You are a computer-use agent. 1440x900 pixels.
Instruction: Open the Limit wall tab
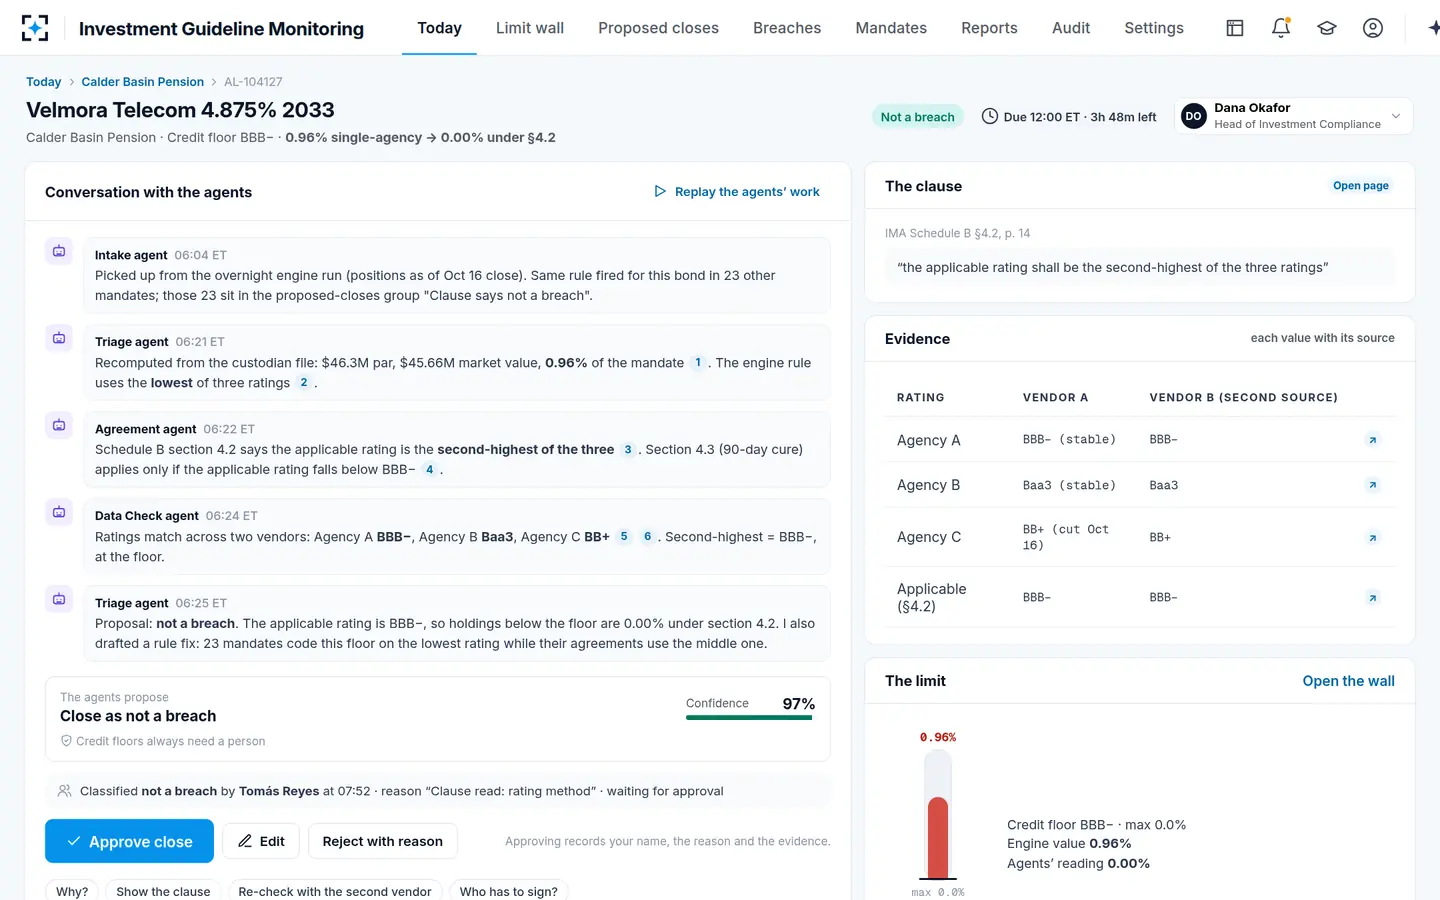tap(530, 28)
